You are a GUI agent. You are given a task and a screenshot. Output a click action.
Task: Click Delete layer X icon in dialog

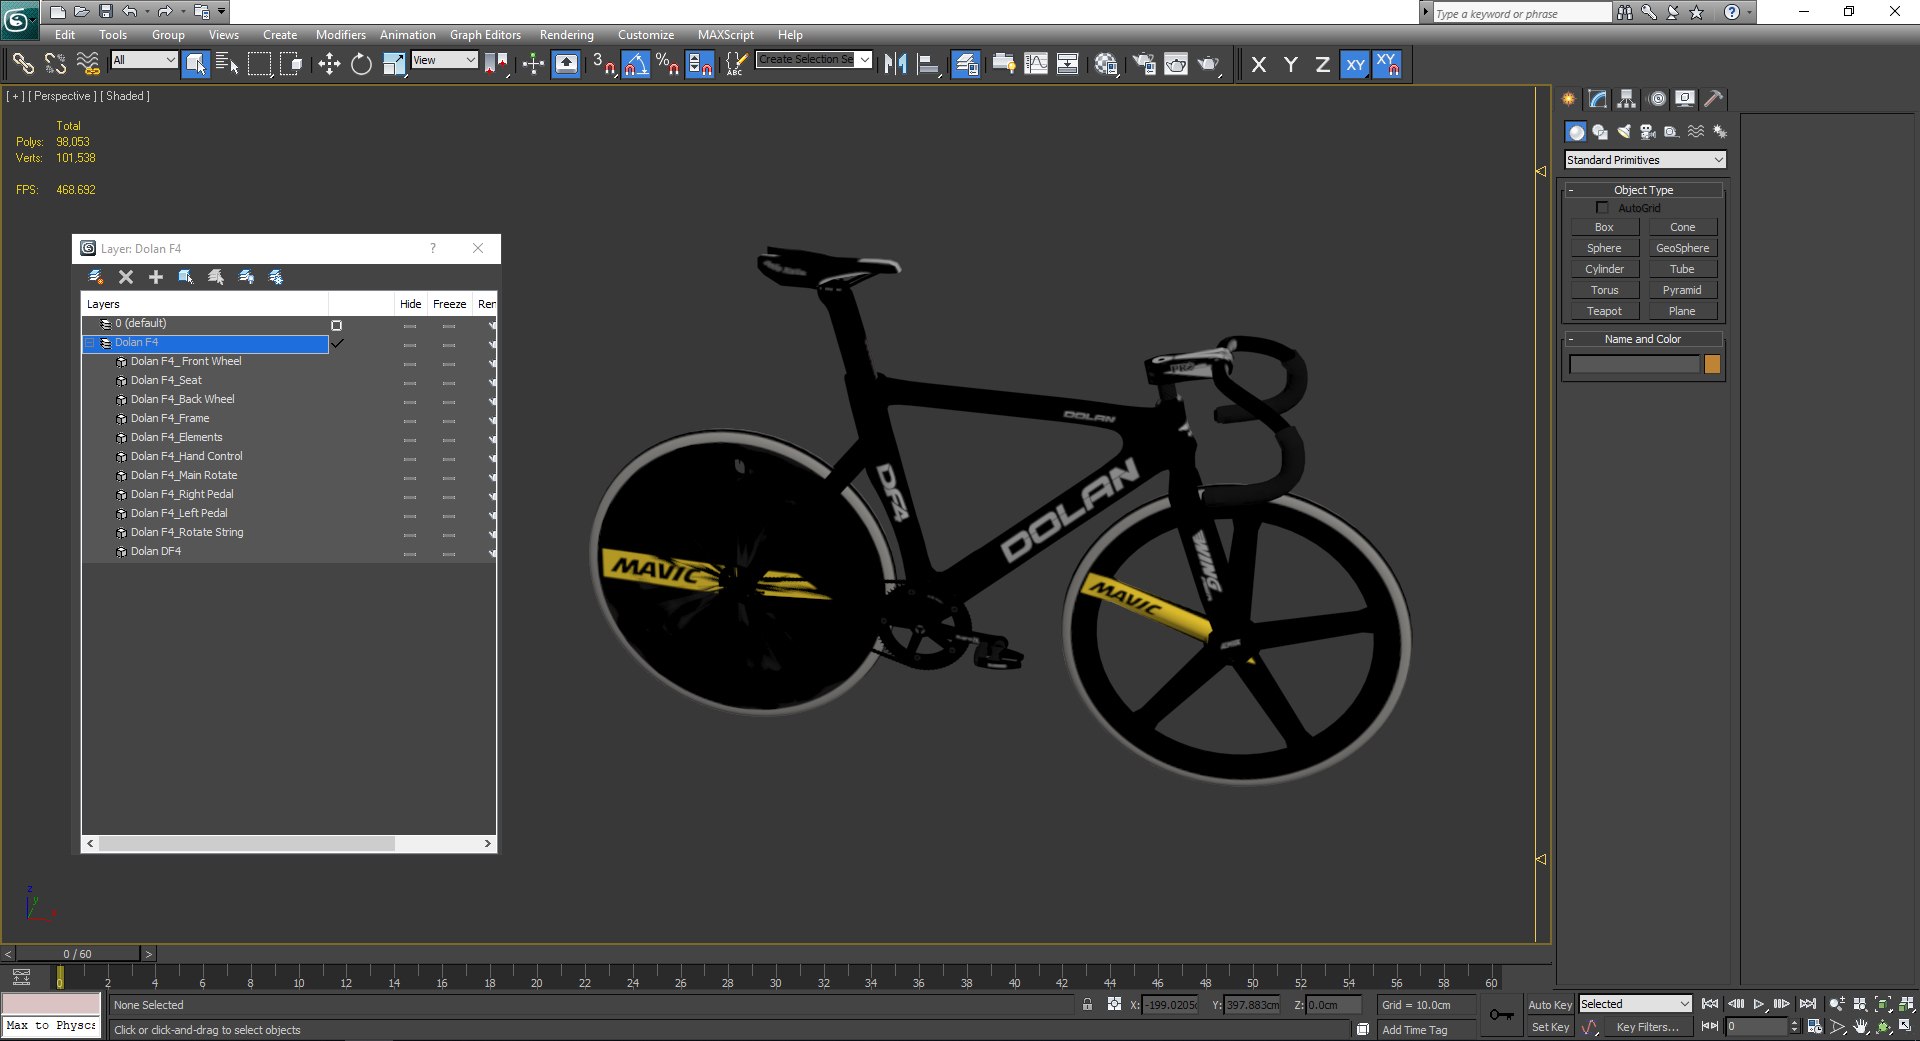(x=126, y=277)
